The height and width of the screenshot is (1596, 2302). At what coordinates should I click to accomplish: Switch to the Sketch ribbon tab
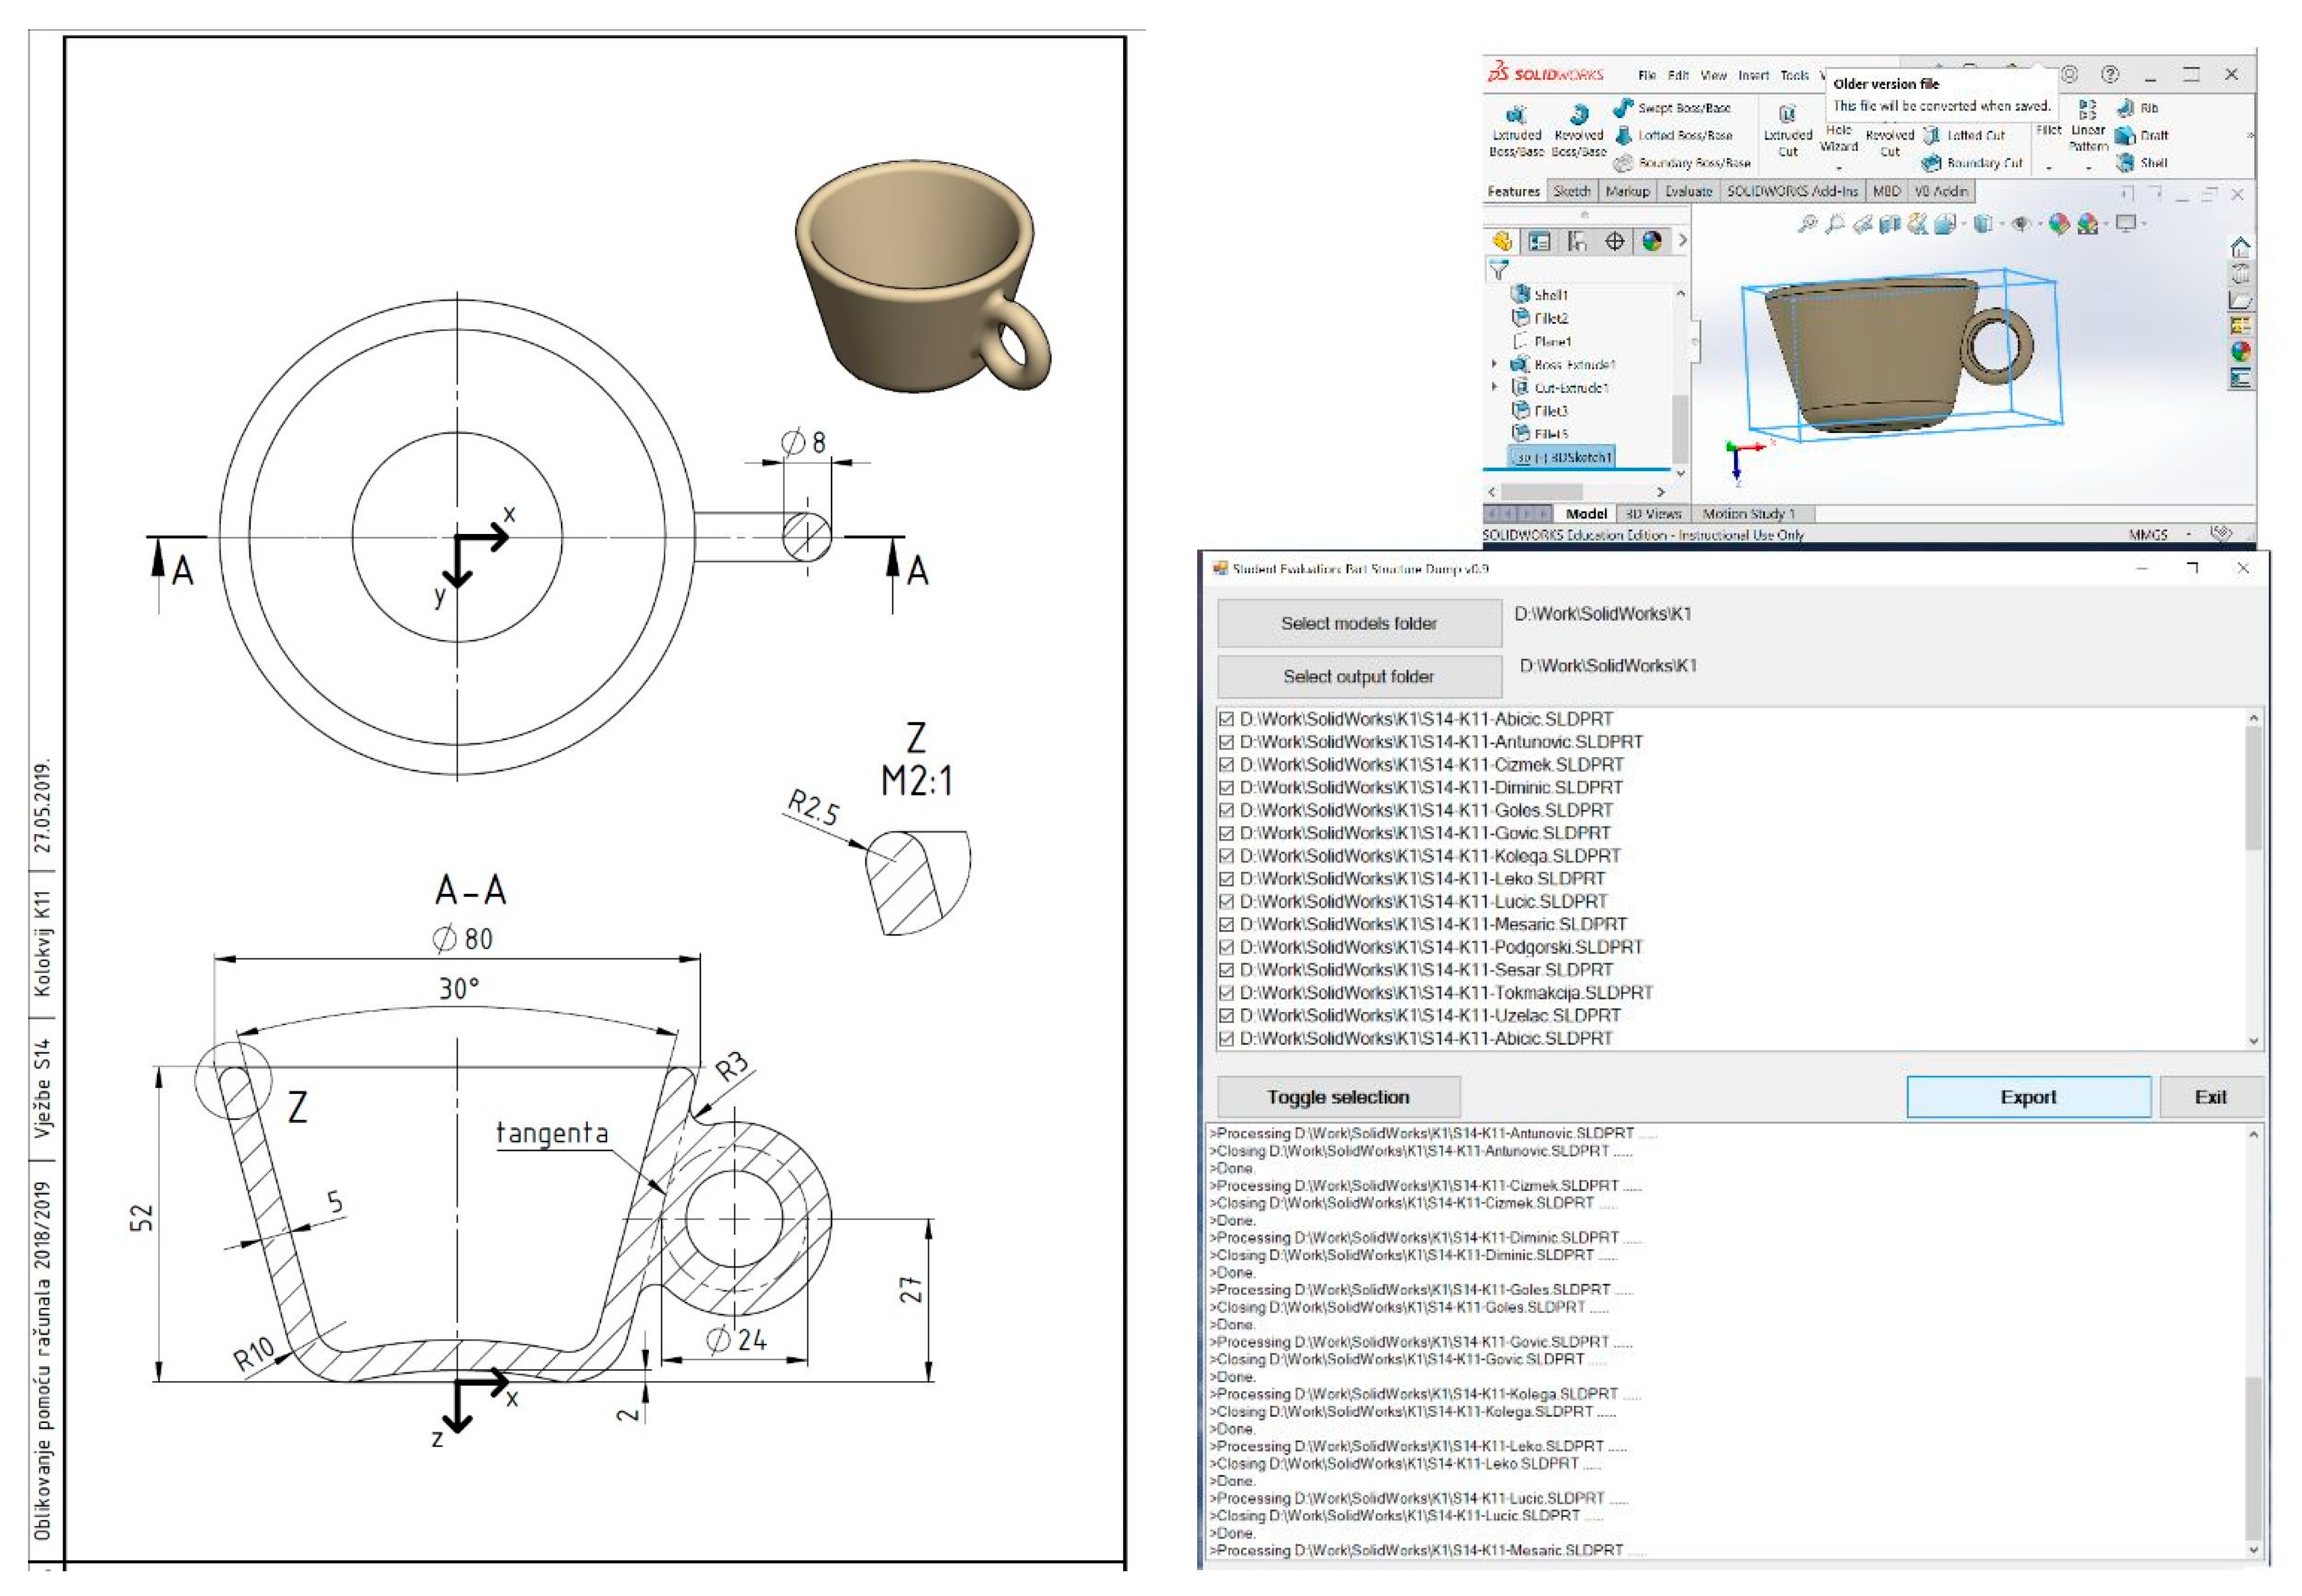(1571, 191)
